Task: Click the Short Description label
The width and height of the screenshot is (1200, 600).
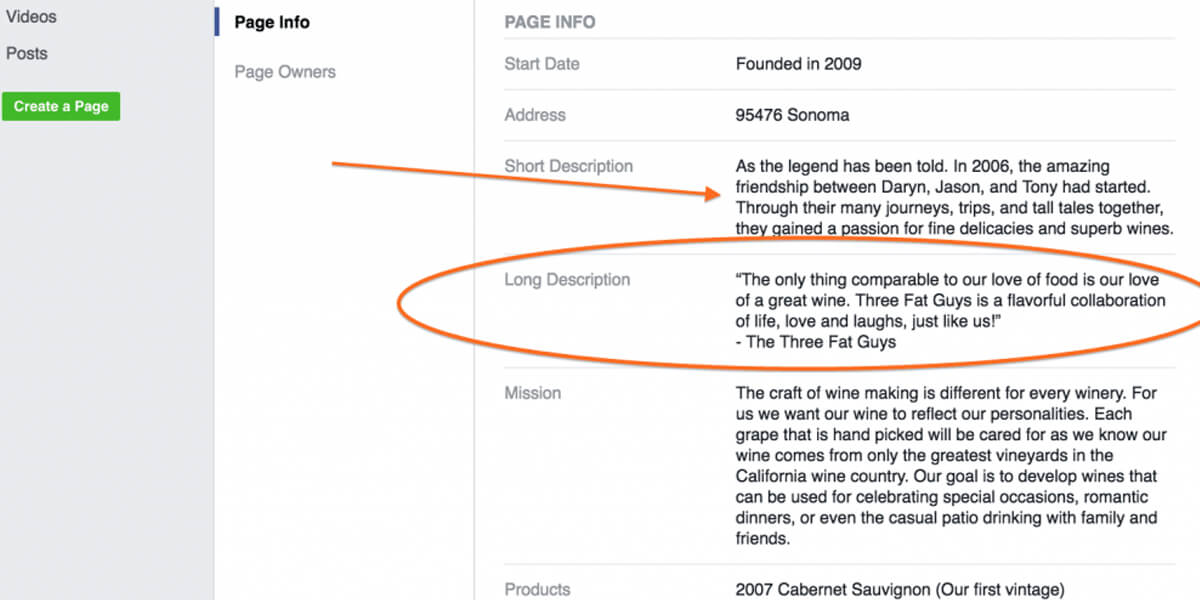Action: point(568,165)
